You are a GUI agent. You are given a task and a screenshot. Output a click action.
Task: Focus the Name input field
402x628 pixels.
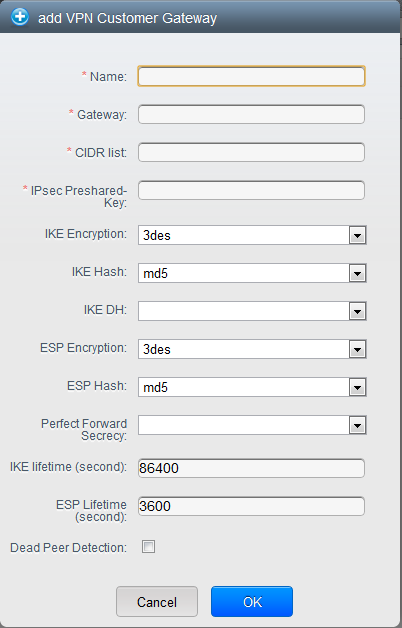251,76
